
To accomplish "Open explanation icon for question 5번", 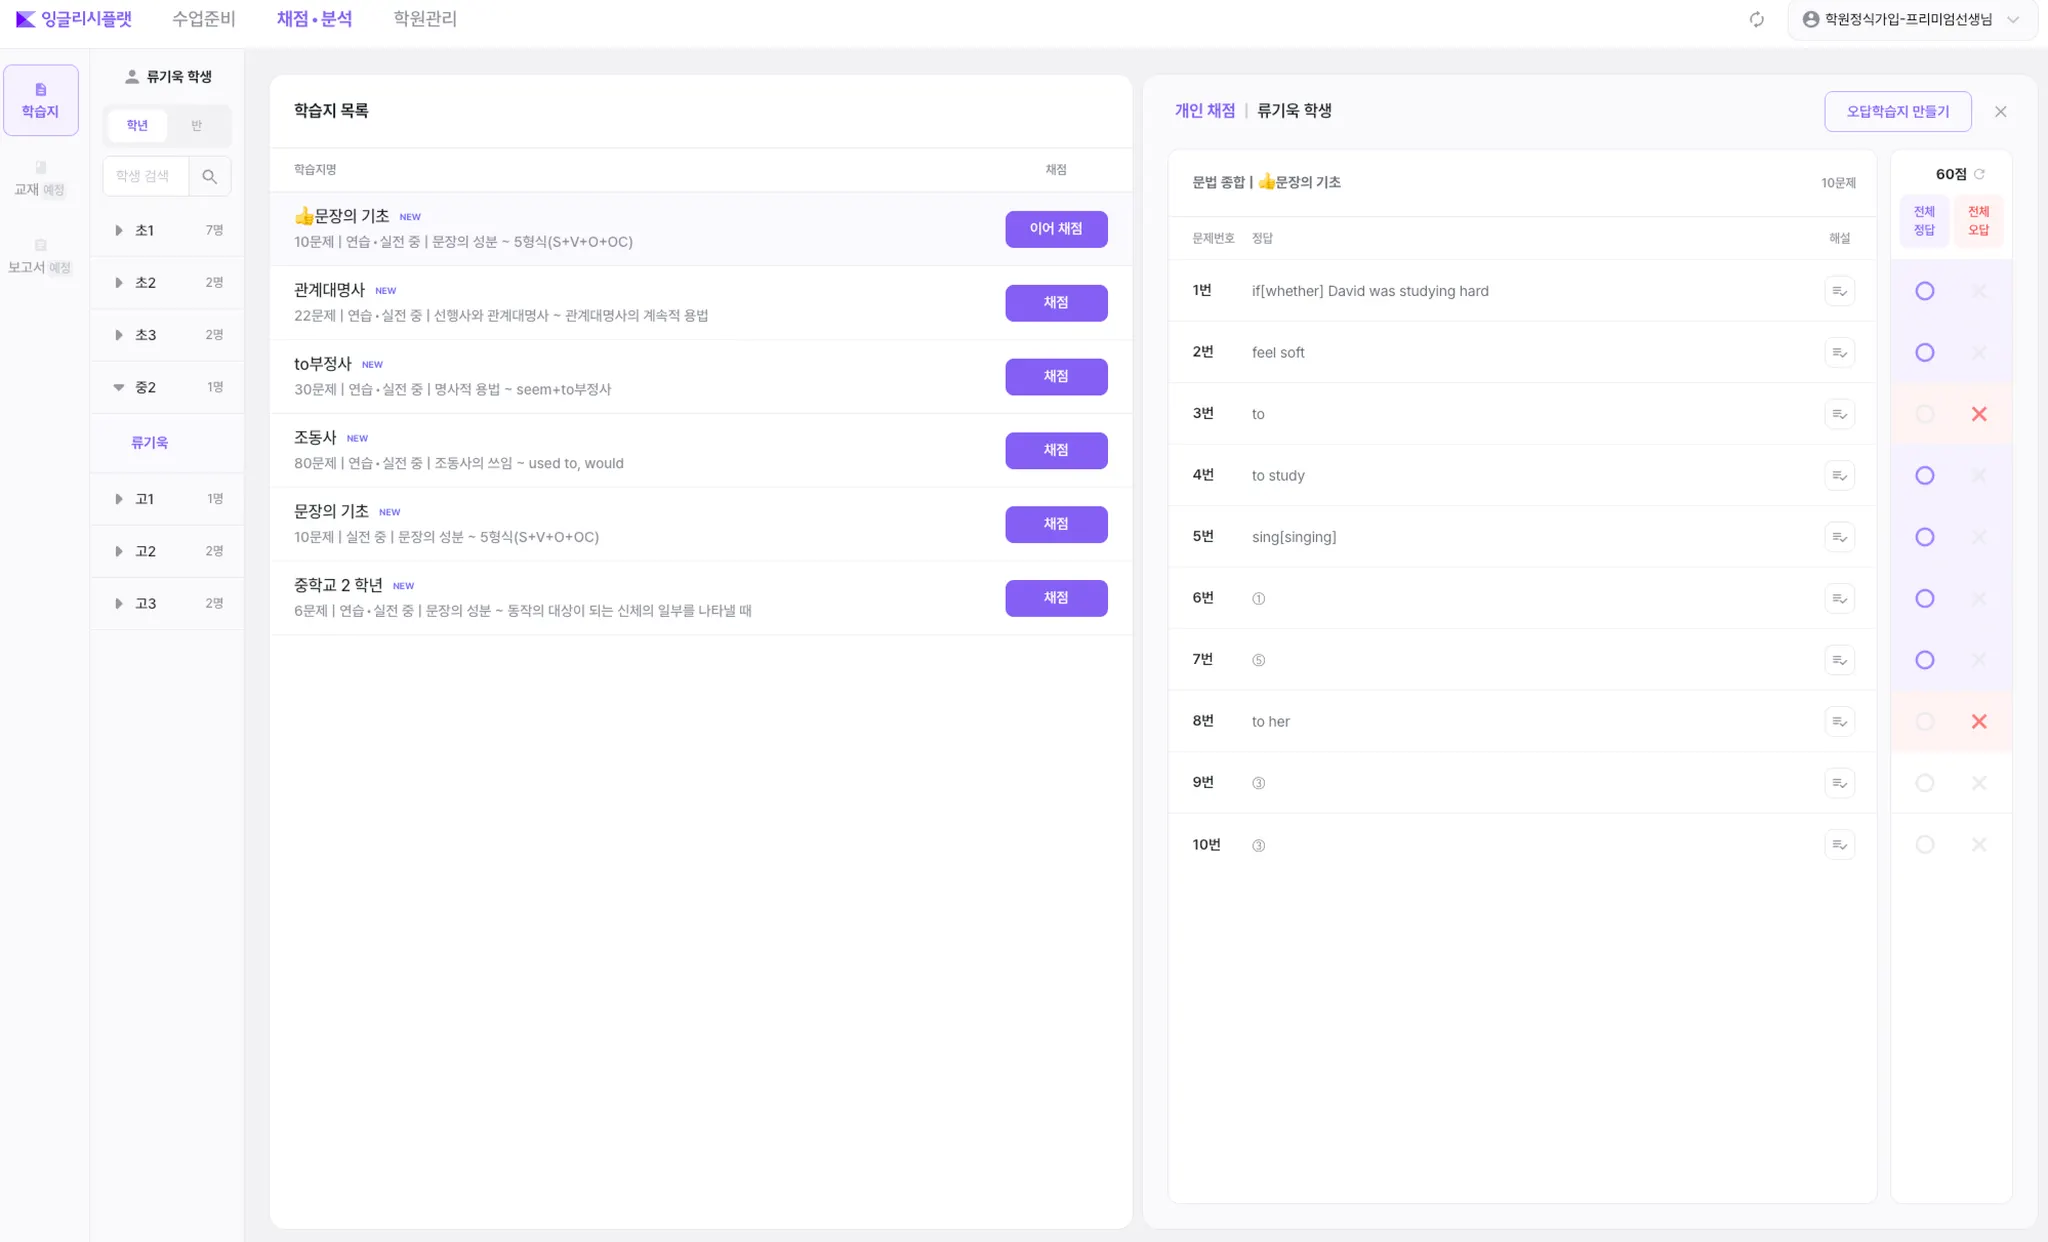I will (1838, 537).
